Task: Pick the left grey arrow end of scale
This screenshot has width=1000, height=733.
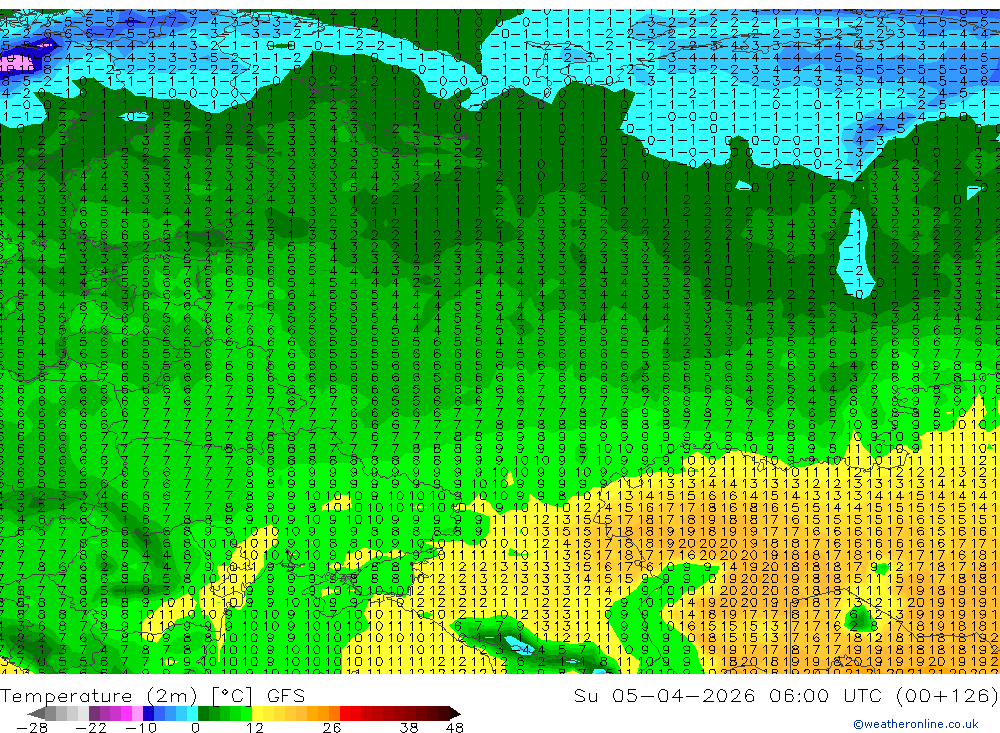Action: (36, 714)
